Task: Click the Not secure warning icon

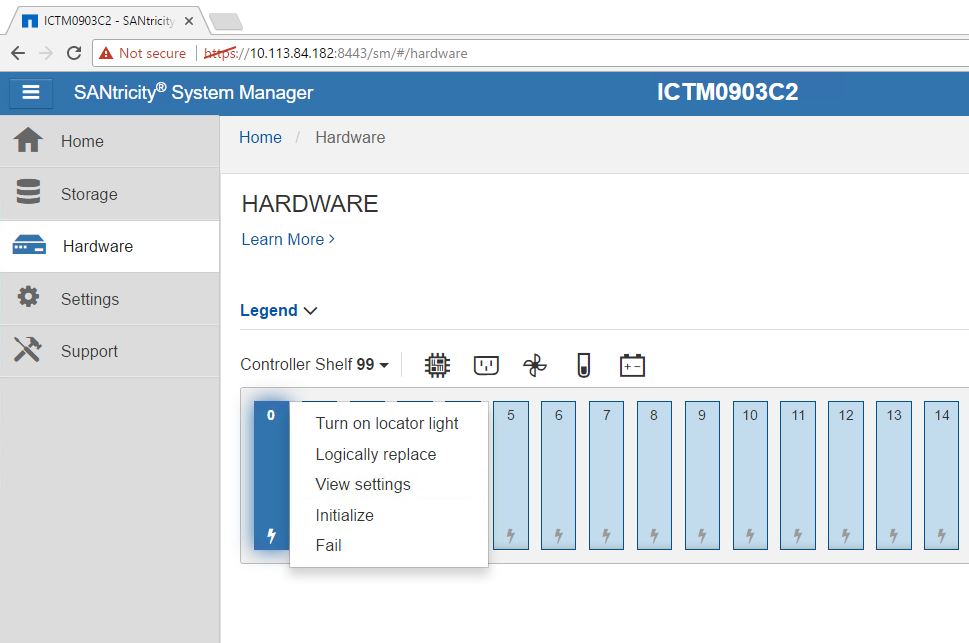Action: coord(106,53)
